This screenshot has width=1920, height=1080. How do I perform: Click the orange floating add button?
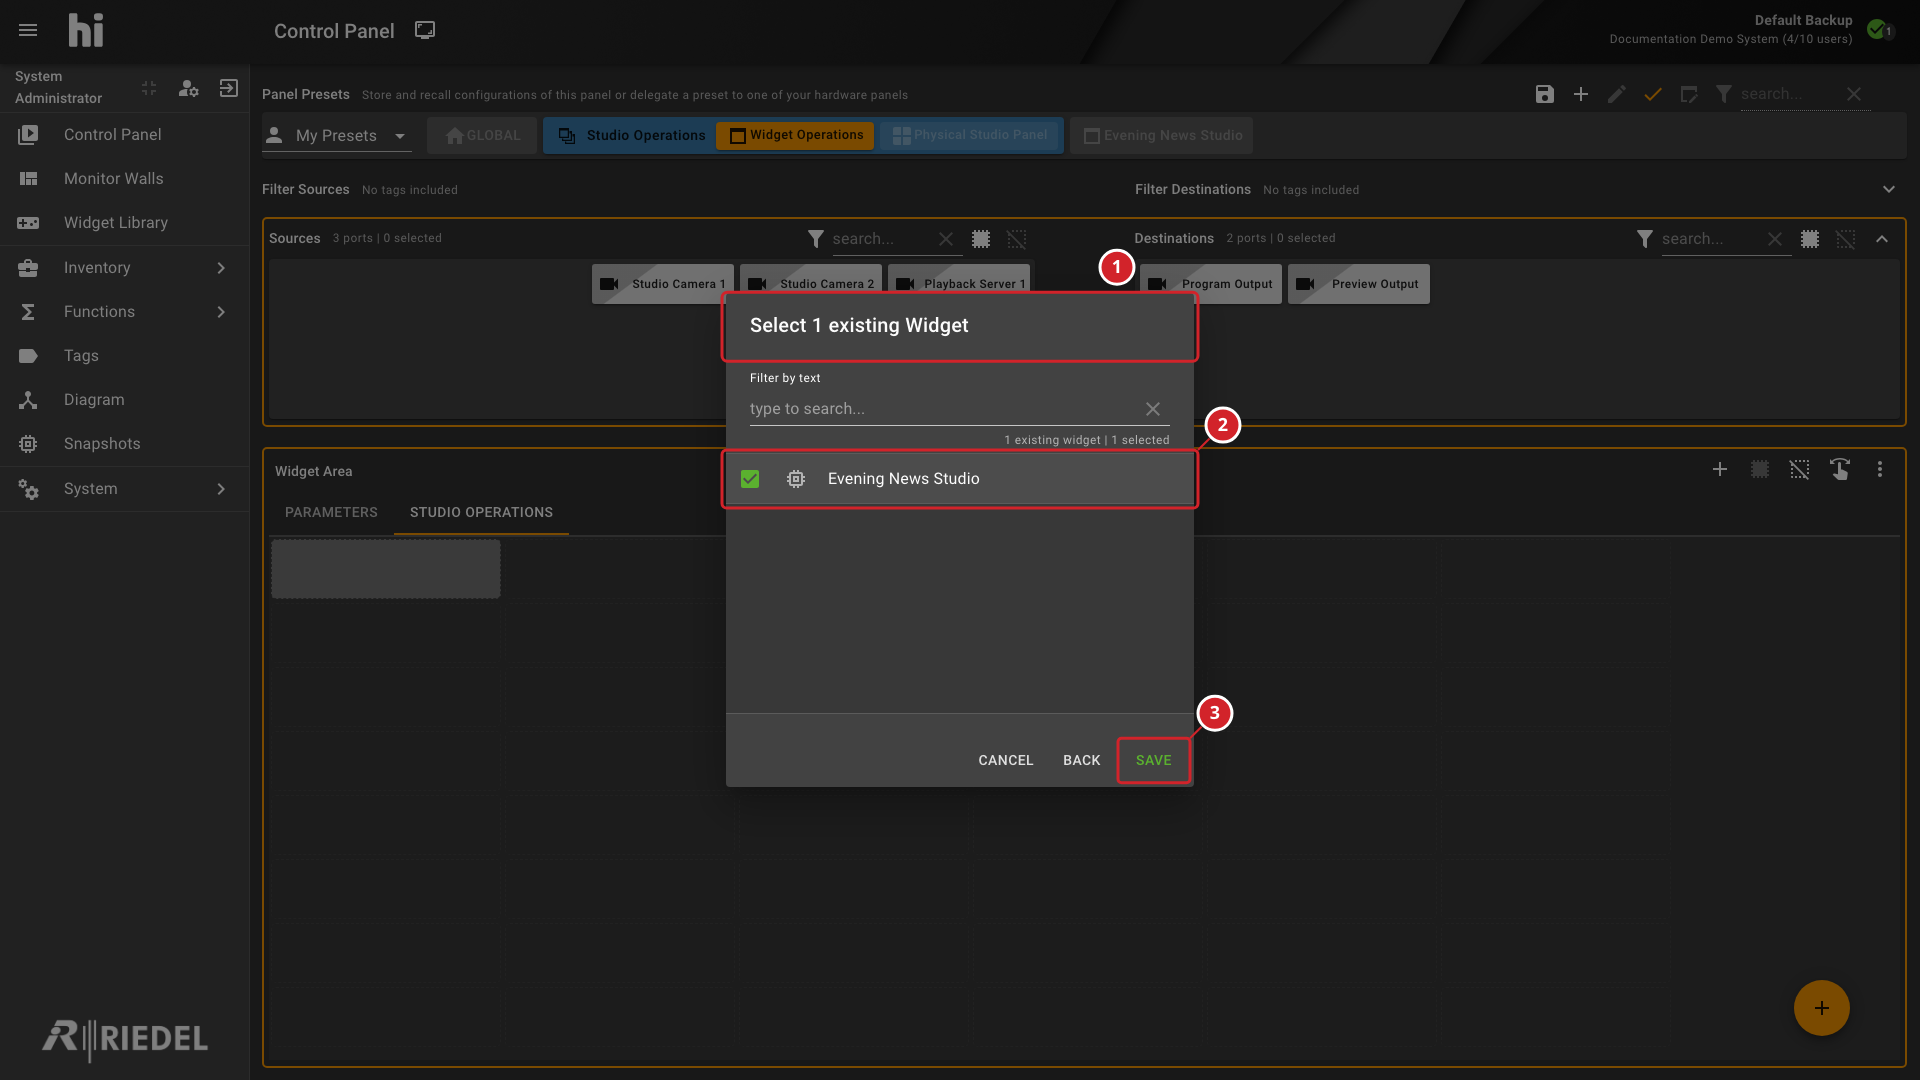pyautogui.click(x=1822, y=1008)
